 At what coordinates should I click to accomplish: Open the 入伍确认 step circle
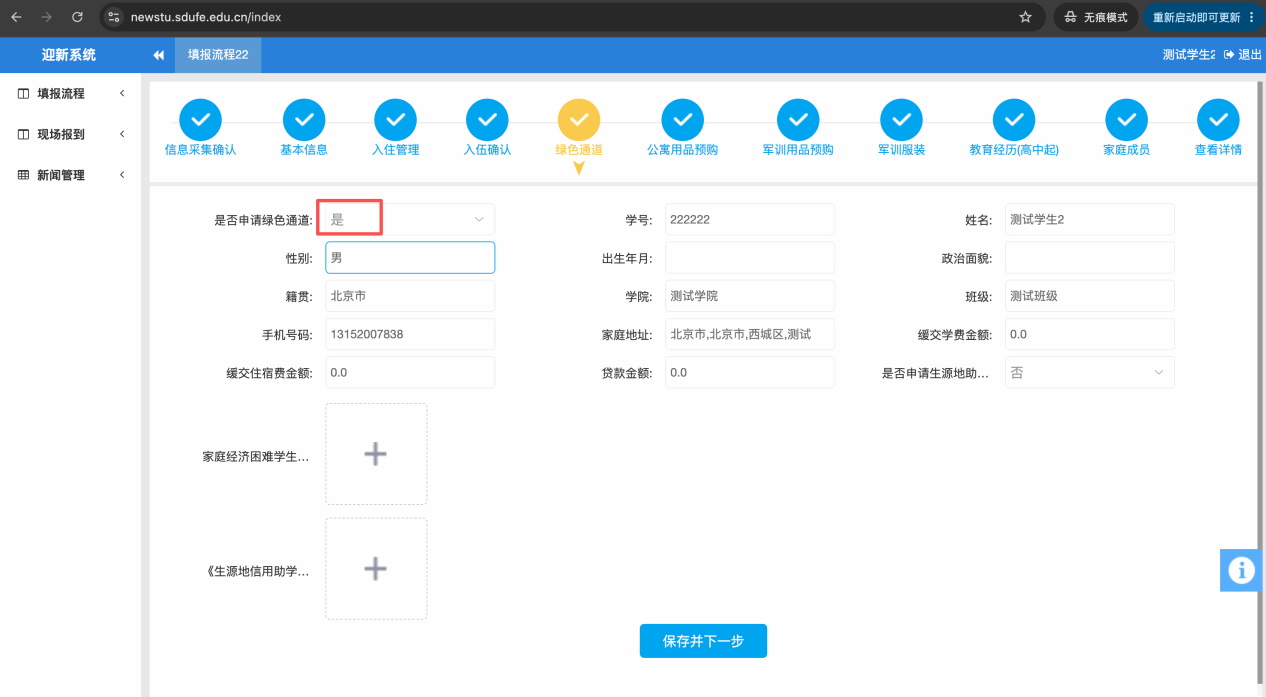coord(487,120)
